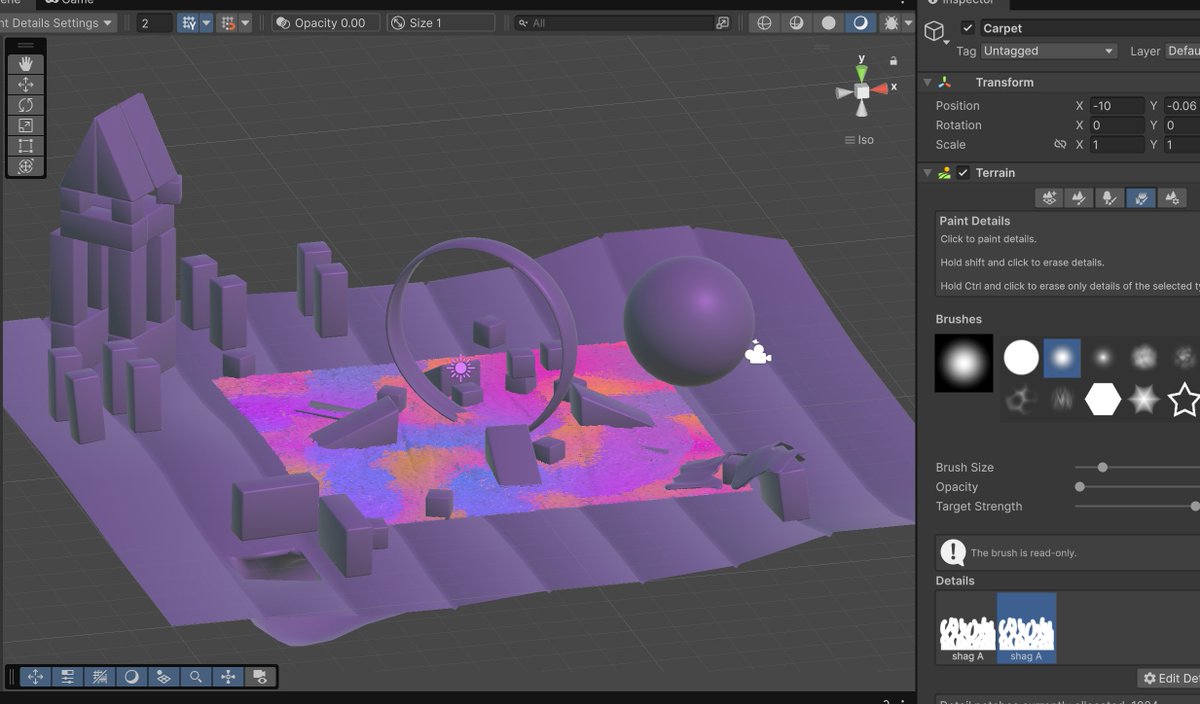
Task: Switch to Create Neighbor Terrains tab
Action: tap(1049, 198)
